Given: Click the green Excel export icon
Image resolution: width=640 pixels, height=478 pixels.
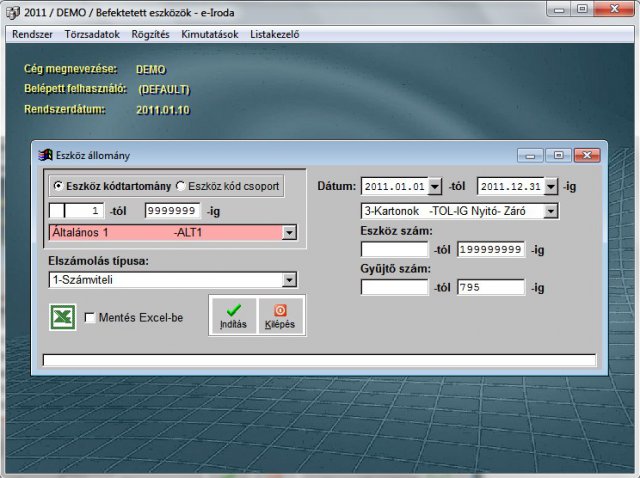Looking at the screenshot, I should click(64, 318).
